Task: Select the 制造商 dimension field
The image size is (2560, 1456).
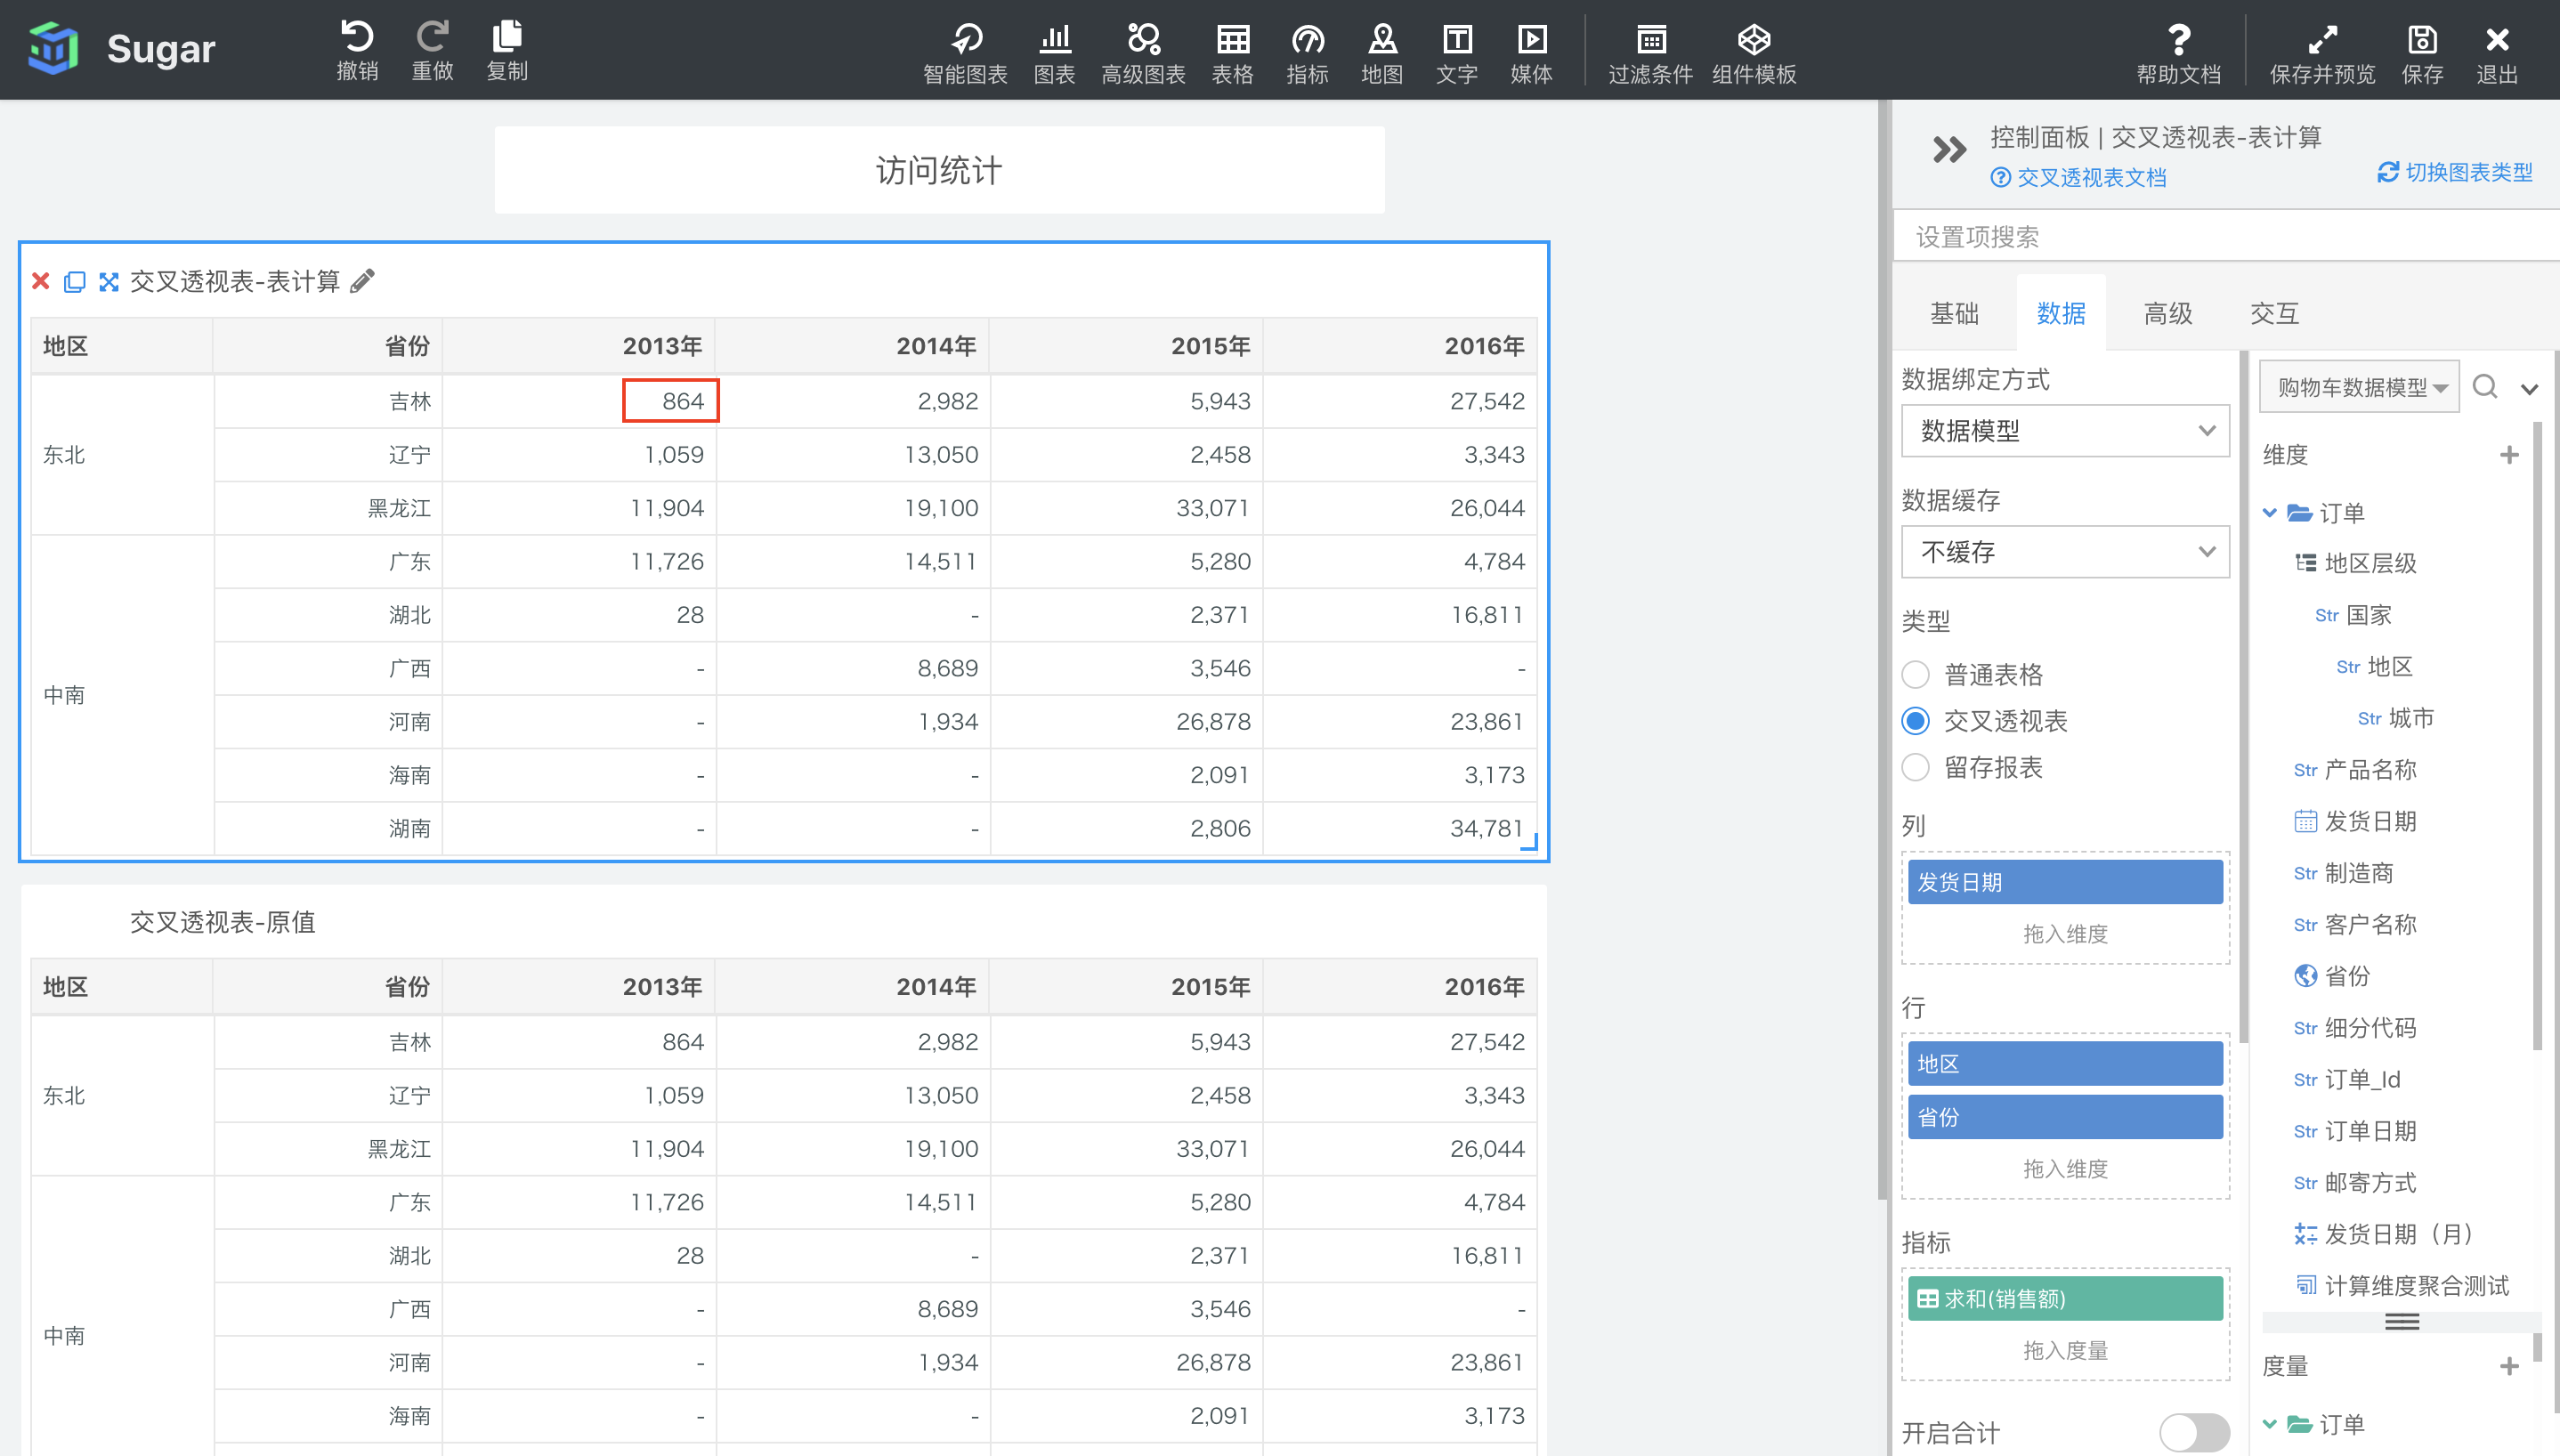Action: (x=2343, y=873)
